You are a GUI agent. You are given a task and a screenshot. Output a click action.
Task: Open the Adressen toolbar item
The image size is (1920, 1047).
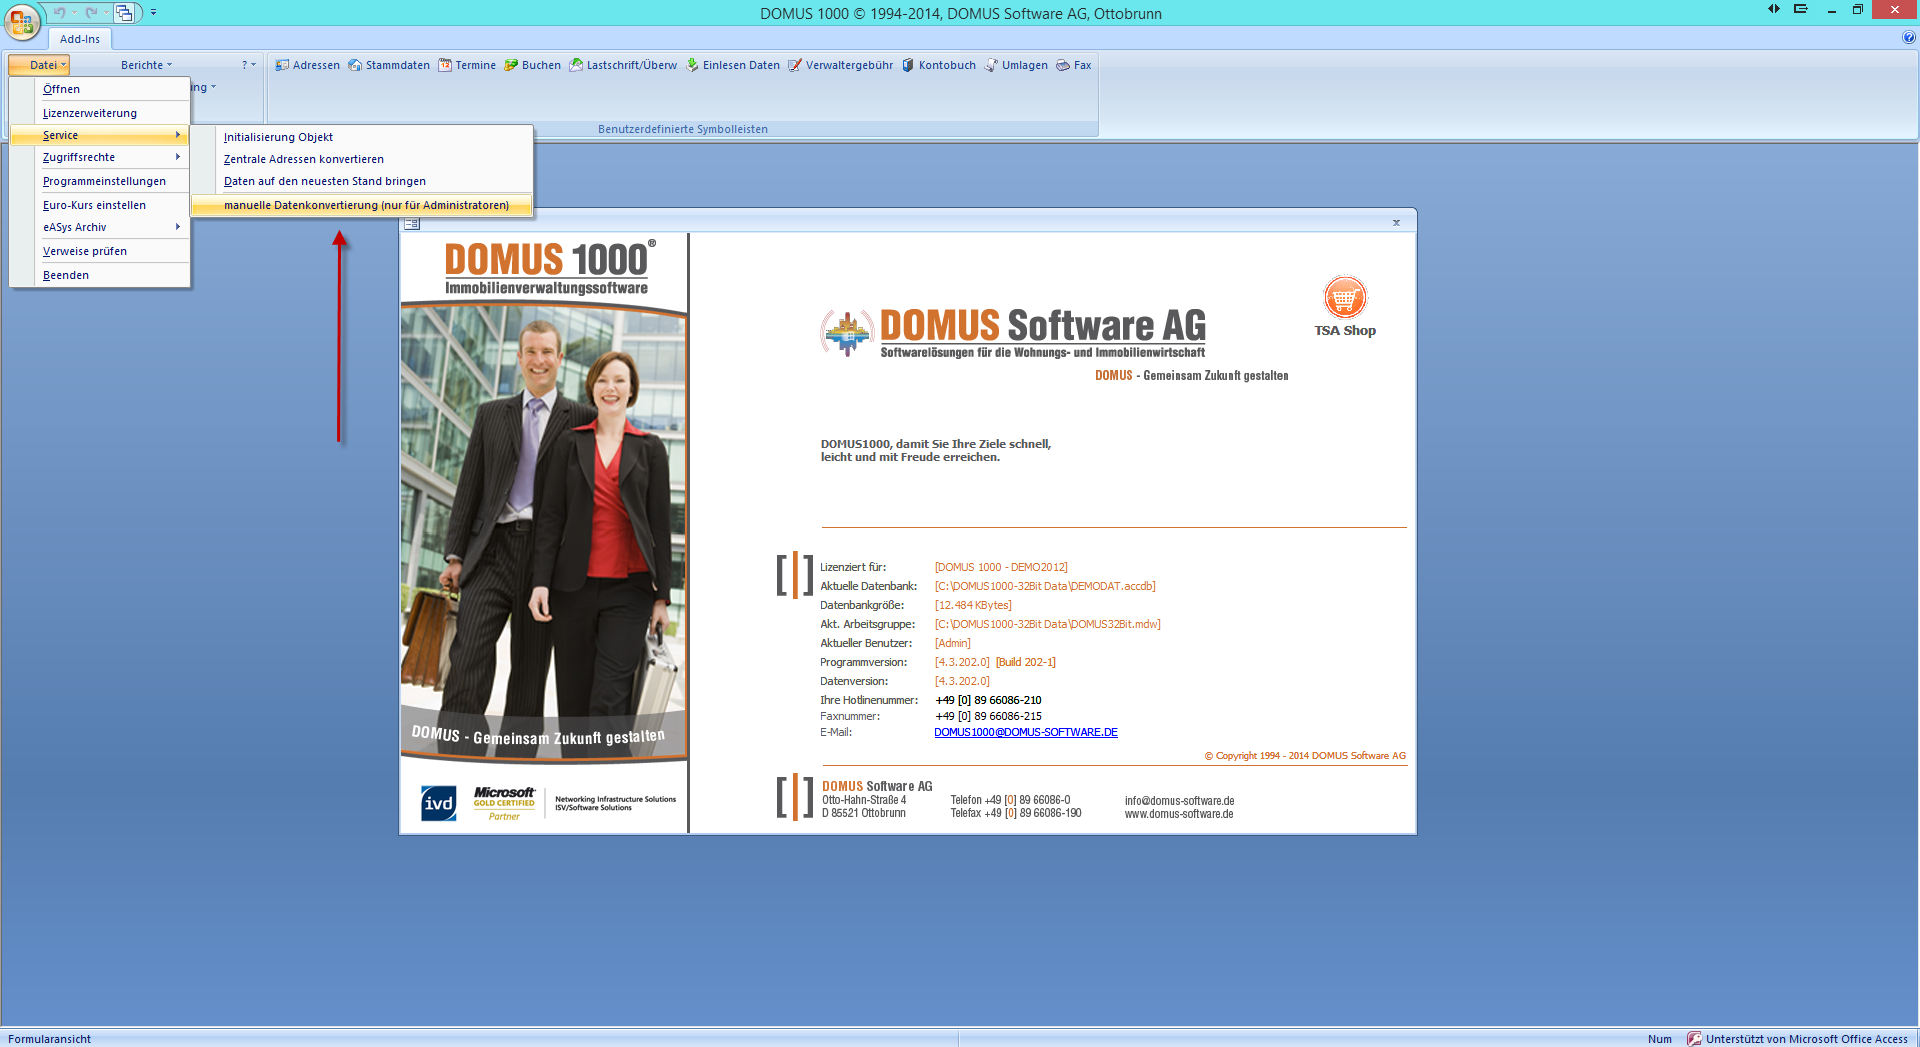point(307,65)
